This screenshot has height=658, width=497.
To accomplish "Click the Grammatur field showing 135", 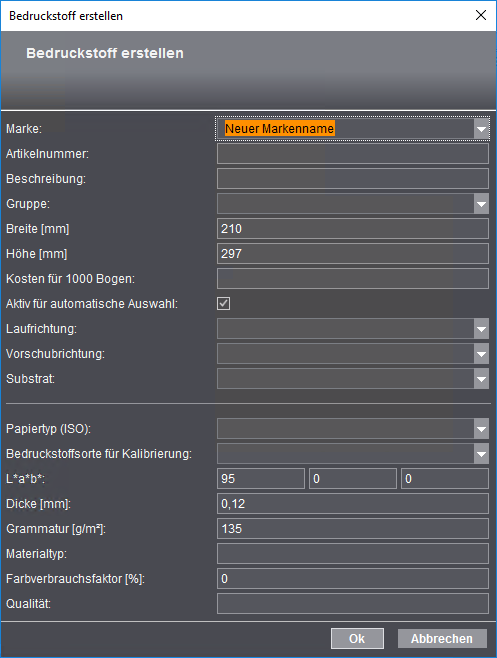I will pos(353,529).
